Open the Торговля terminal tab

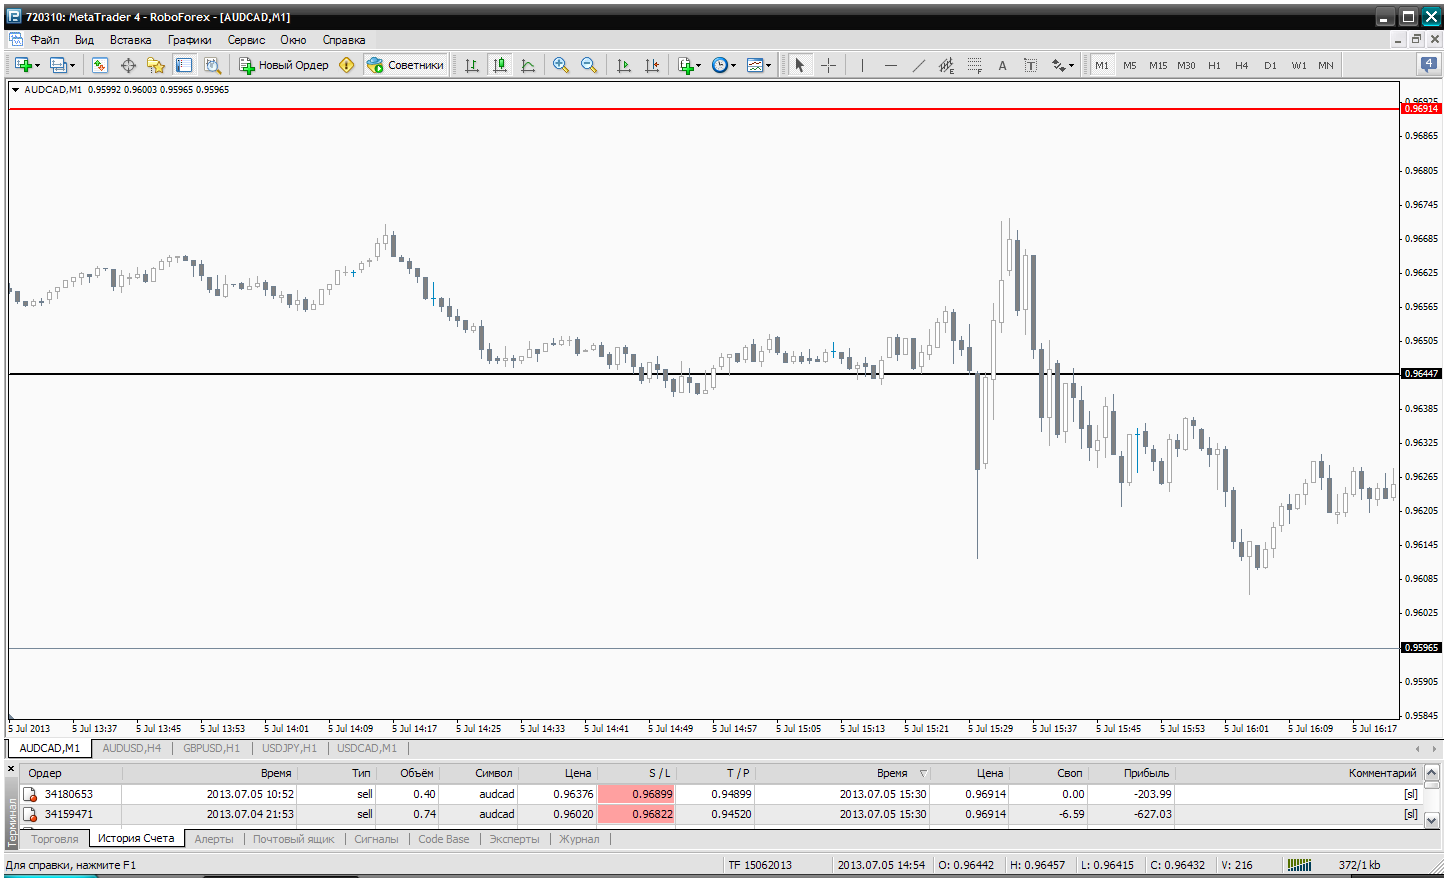55,839
